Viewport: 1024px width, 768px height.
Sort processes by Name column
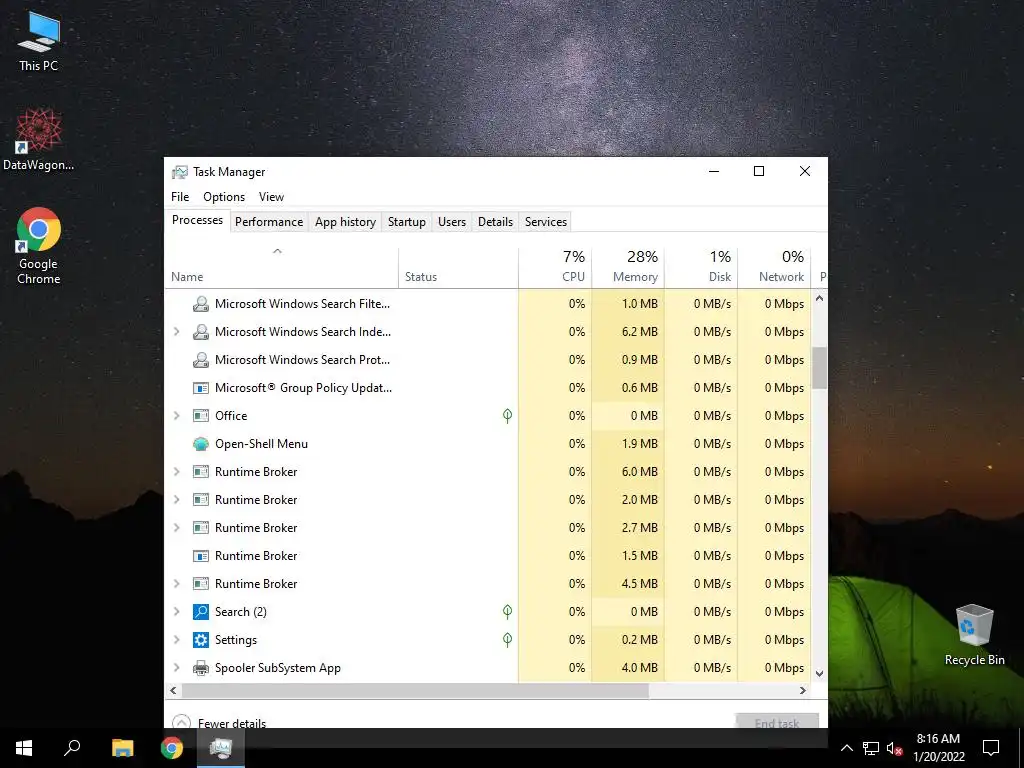281,268
